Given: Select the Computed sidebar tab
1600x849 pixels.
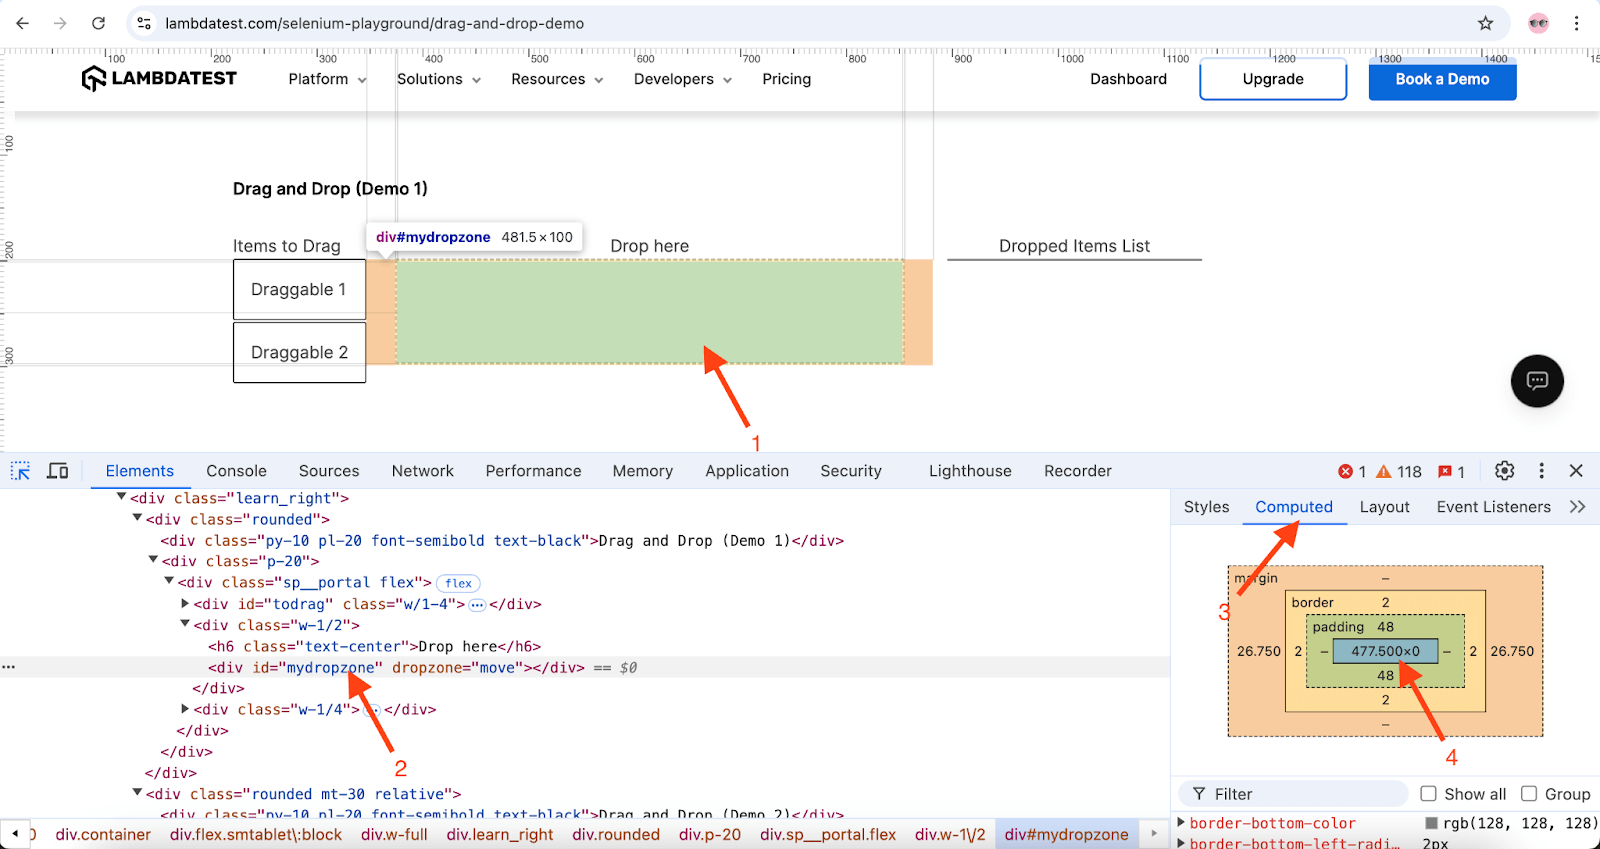Looking at the screenshot, I should point(1294,507).
